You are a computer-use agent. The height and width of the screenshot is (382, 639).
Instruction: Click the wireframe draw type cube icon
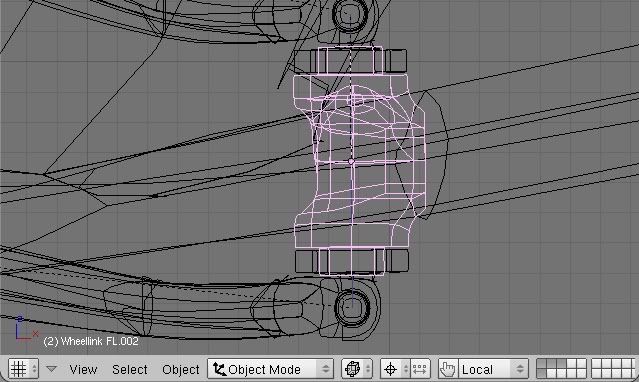pyautogui.click(x=352, y=369)
